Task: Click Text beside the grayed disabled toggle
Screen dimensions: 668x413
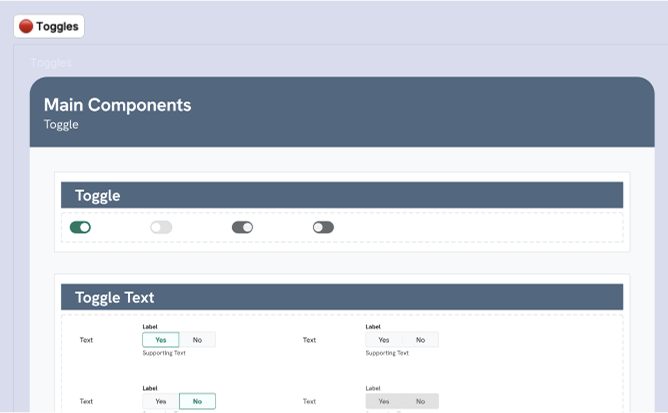Action: (309, 401)
